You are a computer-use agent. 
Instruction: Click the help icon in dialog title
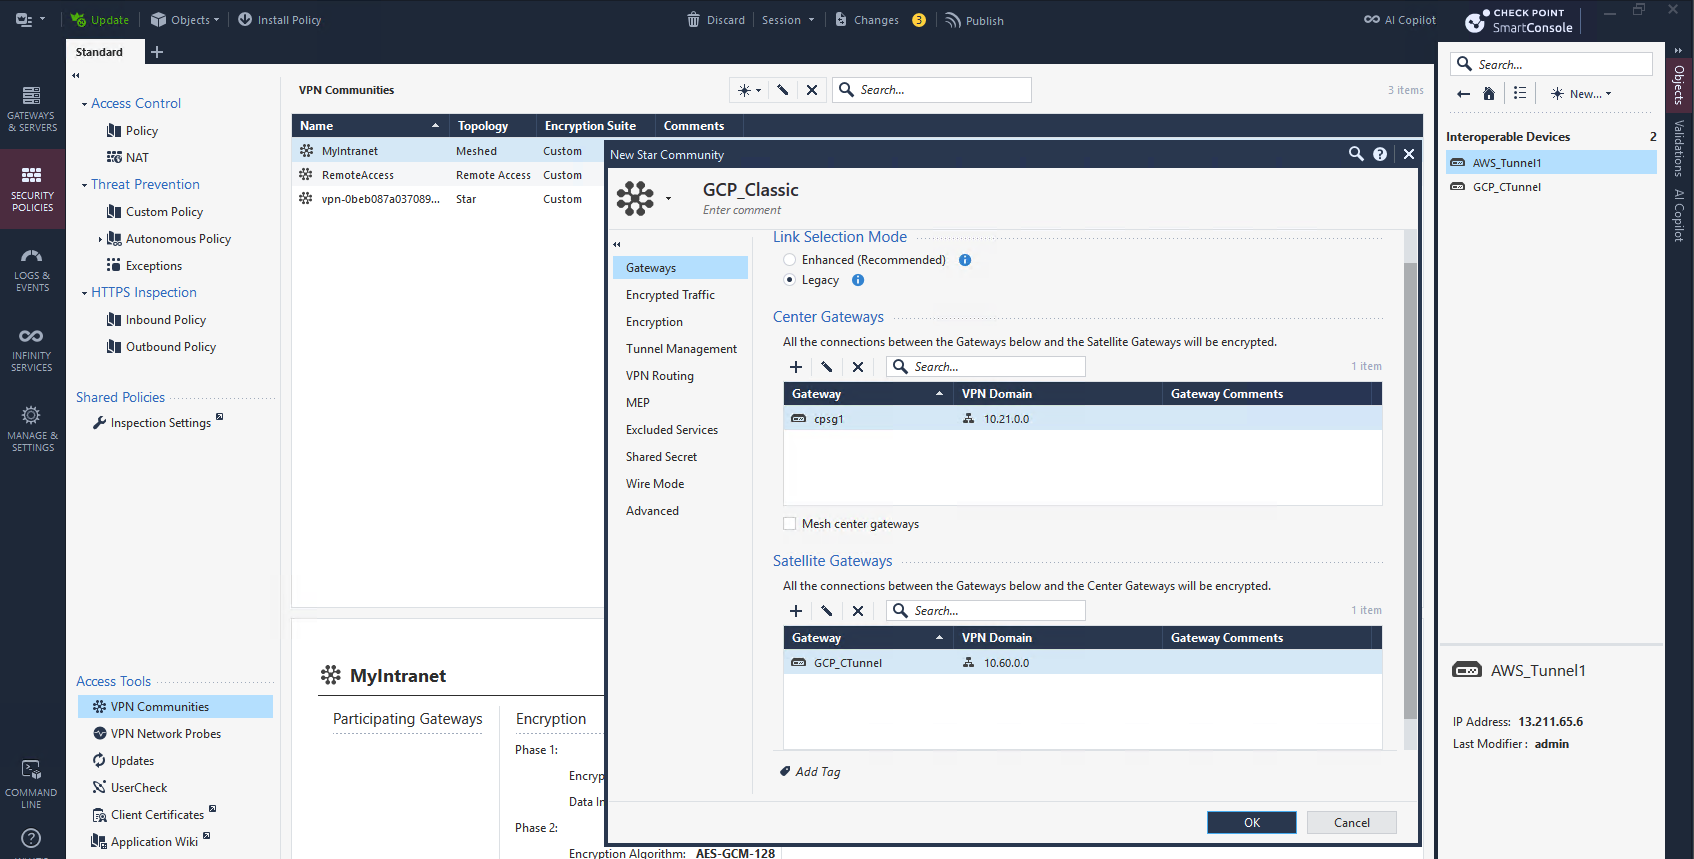(1380, 154)
